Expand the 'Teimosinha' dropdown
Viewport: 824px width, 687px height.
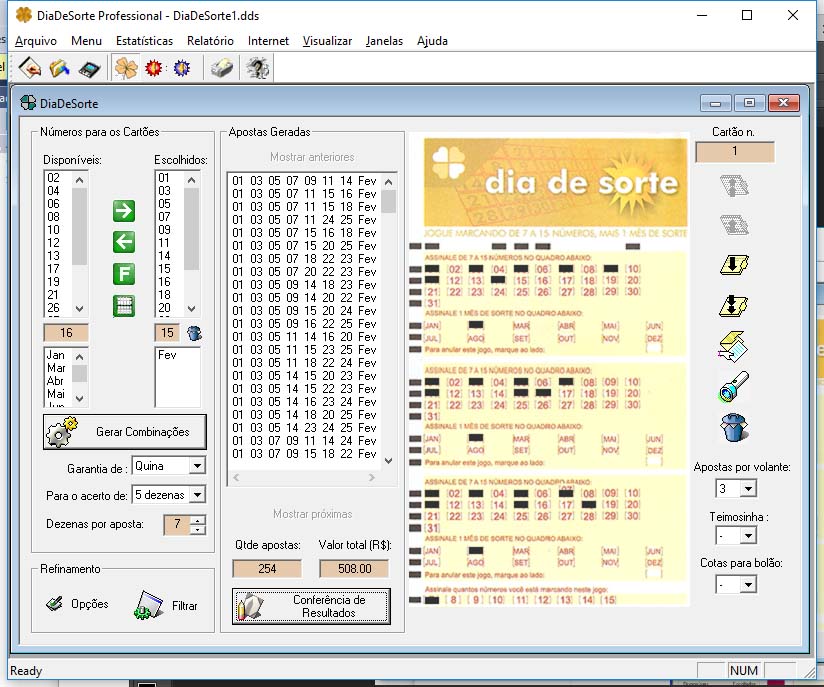coord(747,536)
